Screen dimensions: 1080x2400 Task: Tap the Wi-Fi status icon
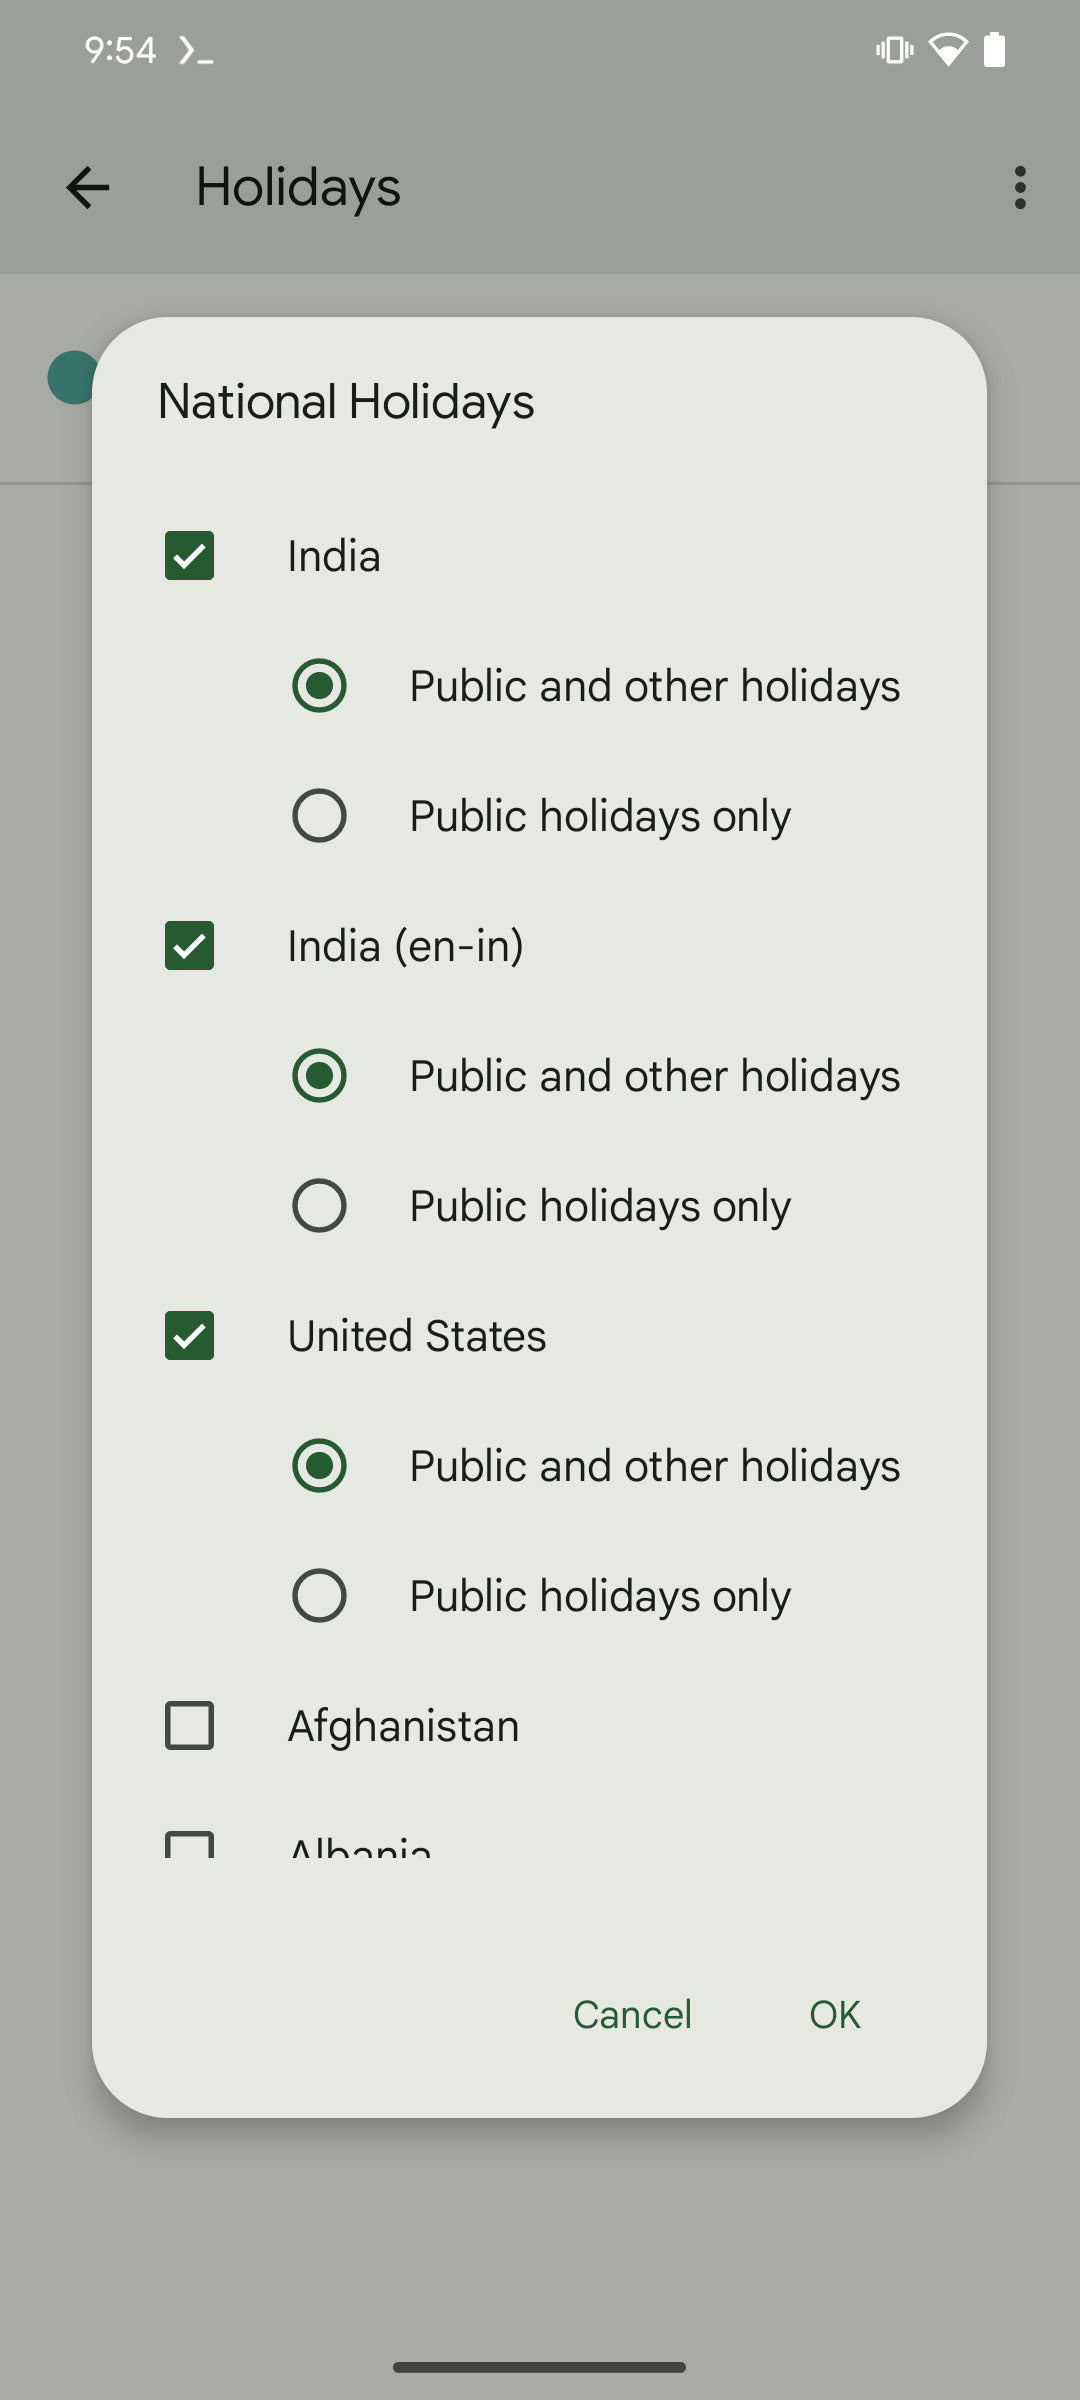click(947, 49)
